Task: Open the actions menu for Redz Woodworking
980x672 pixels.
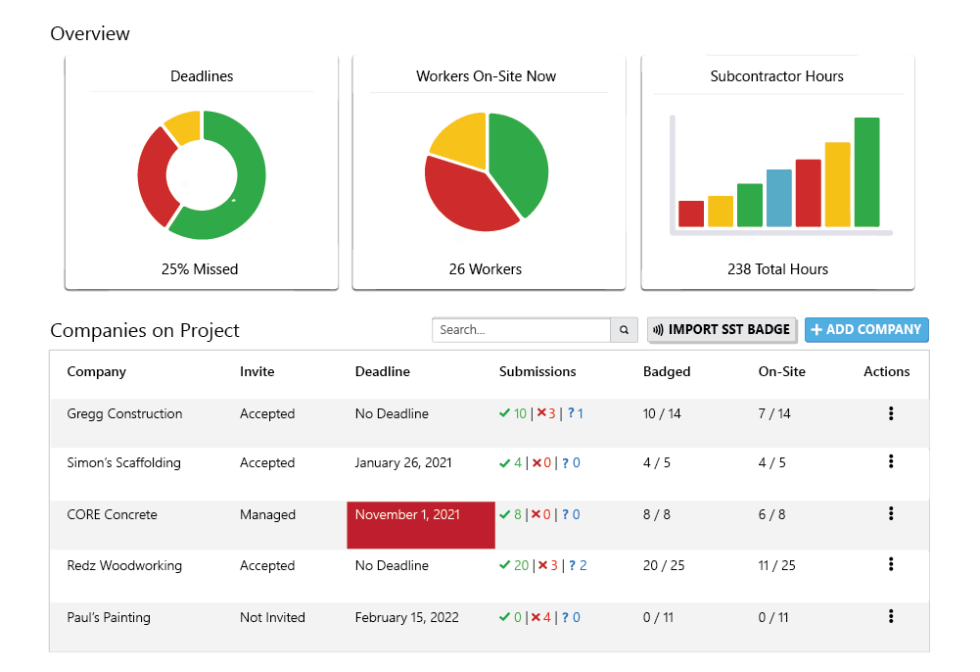Action: click(x=891, y=565)
